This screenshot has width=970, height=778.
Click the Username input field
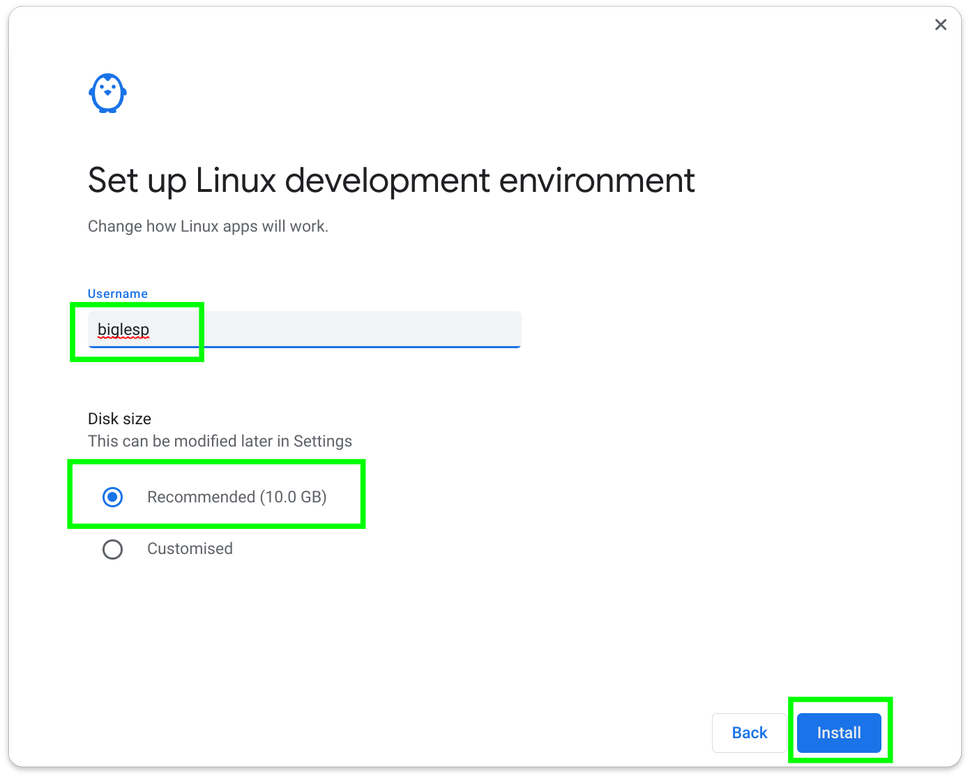300,329
